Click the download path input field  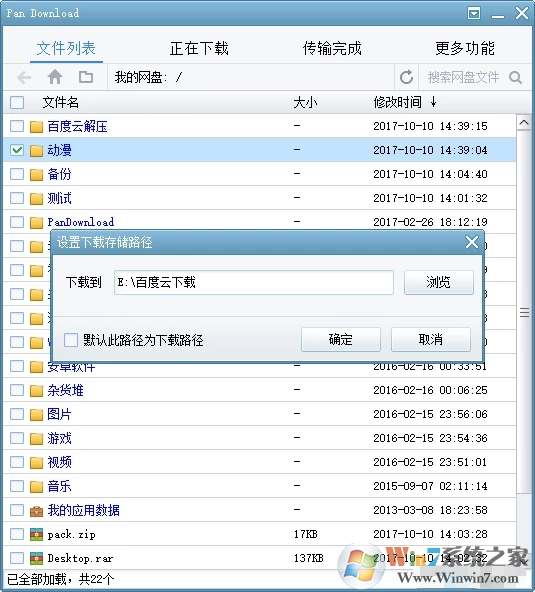coord(254,282)
